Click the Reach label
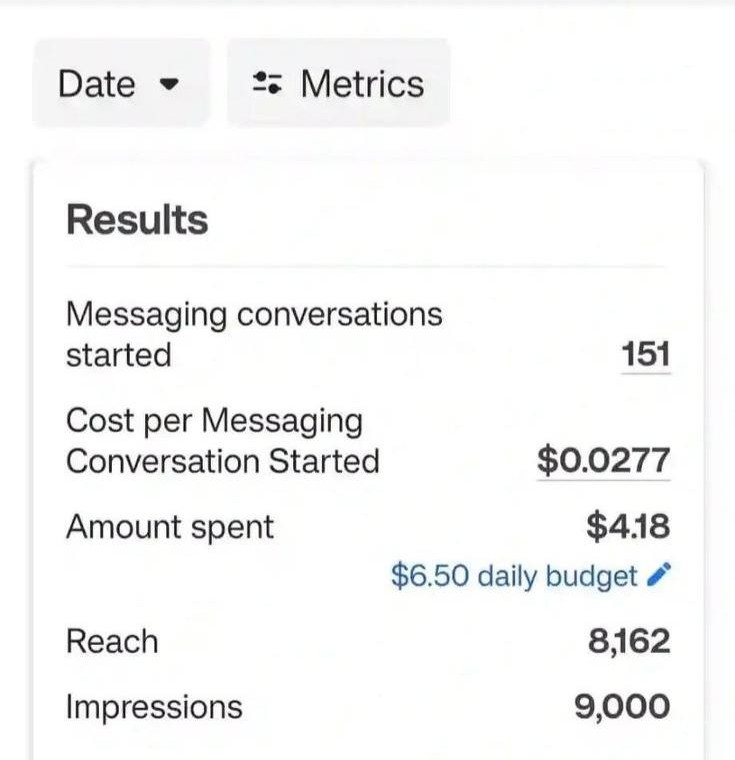The image size is (735, 760). (112, 641)
